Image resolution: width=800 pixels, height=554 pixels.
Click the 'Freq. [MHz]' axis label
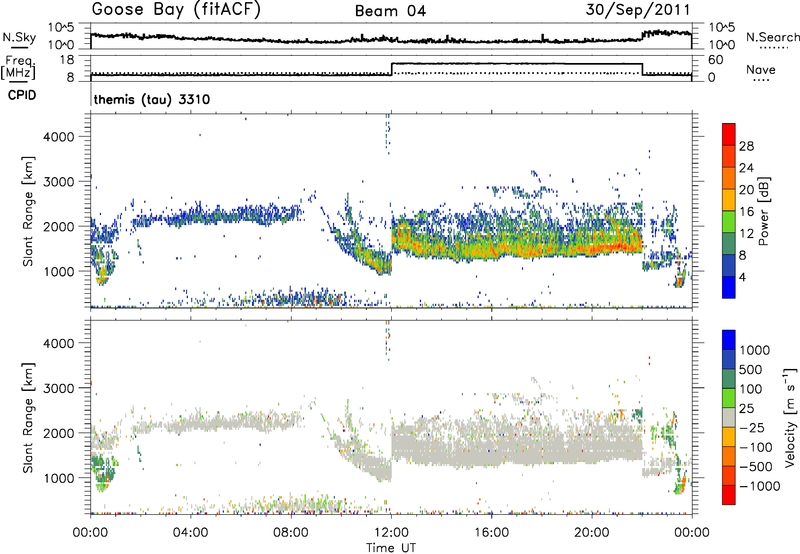tap(19, 67)
